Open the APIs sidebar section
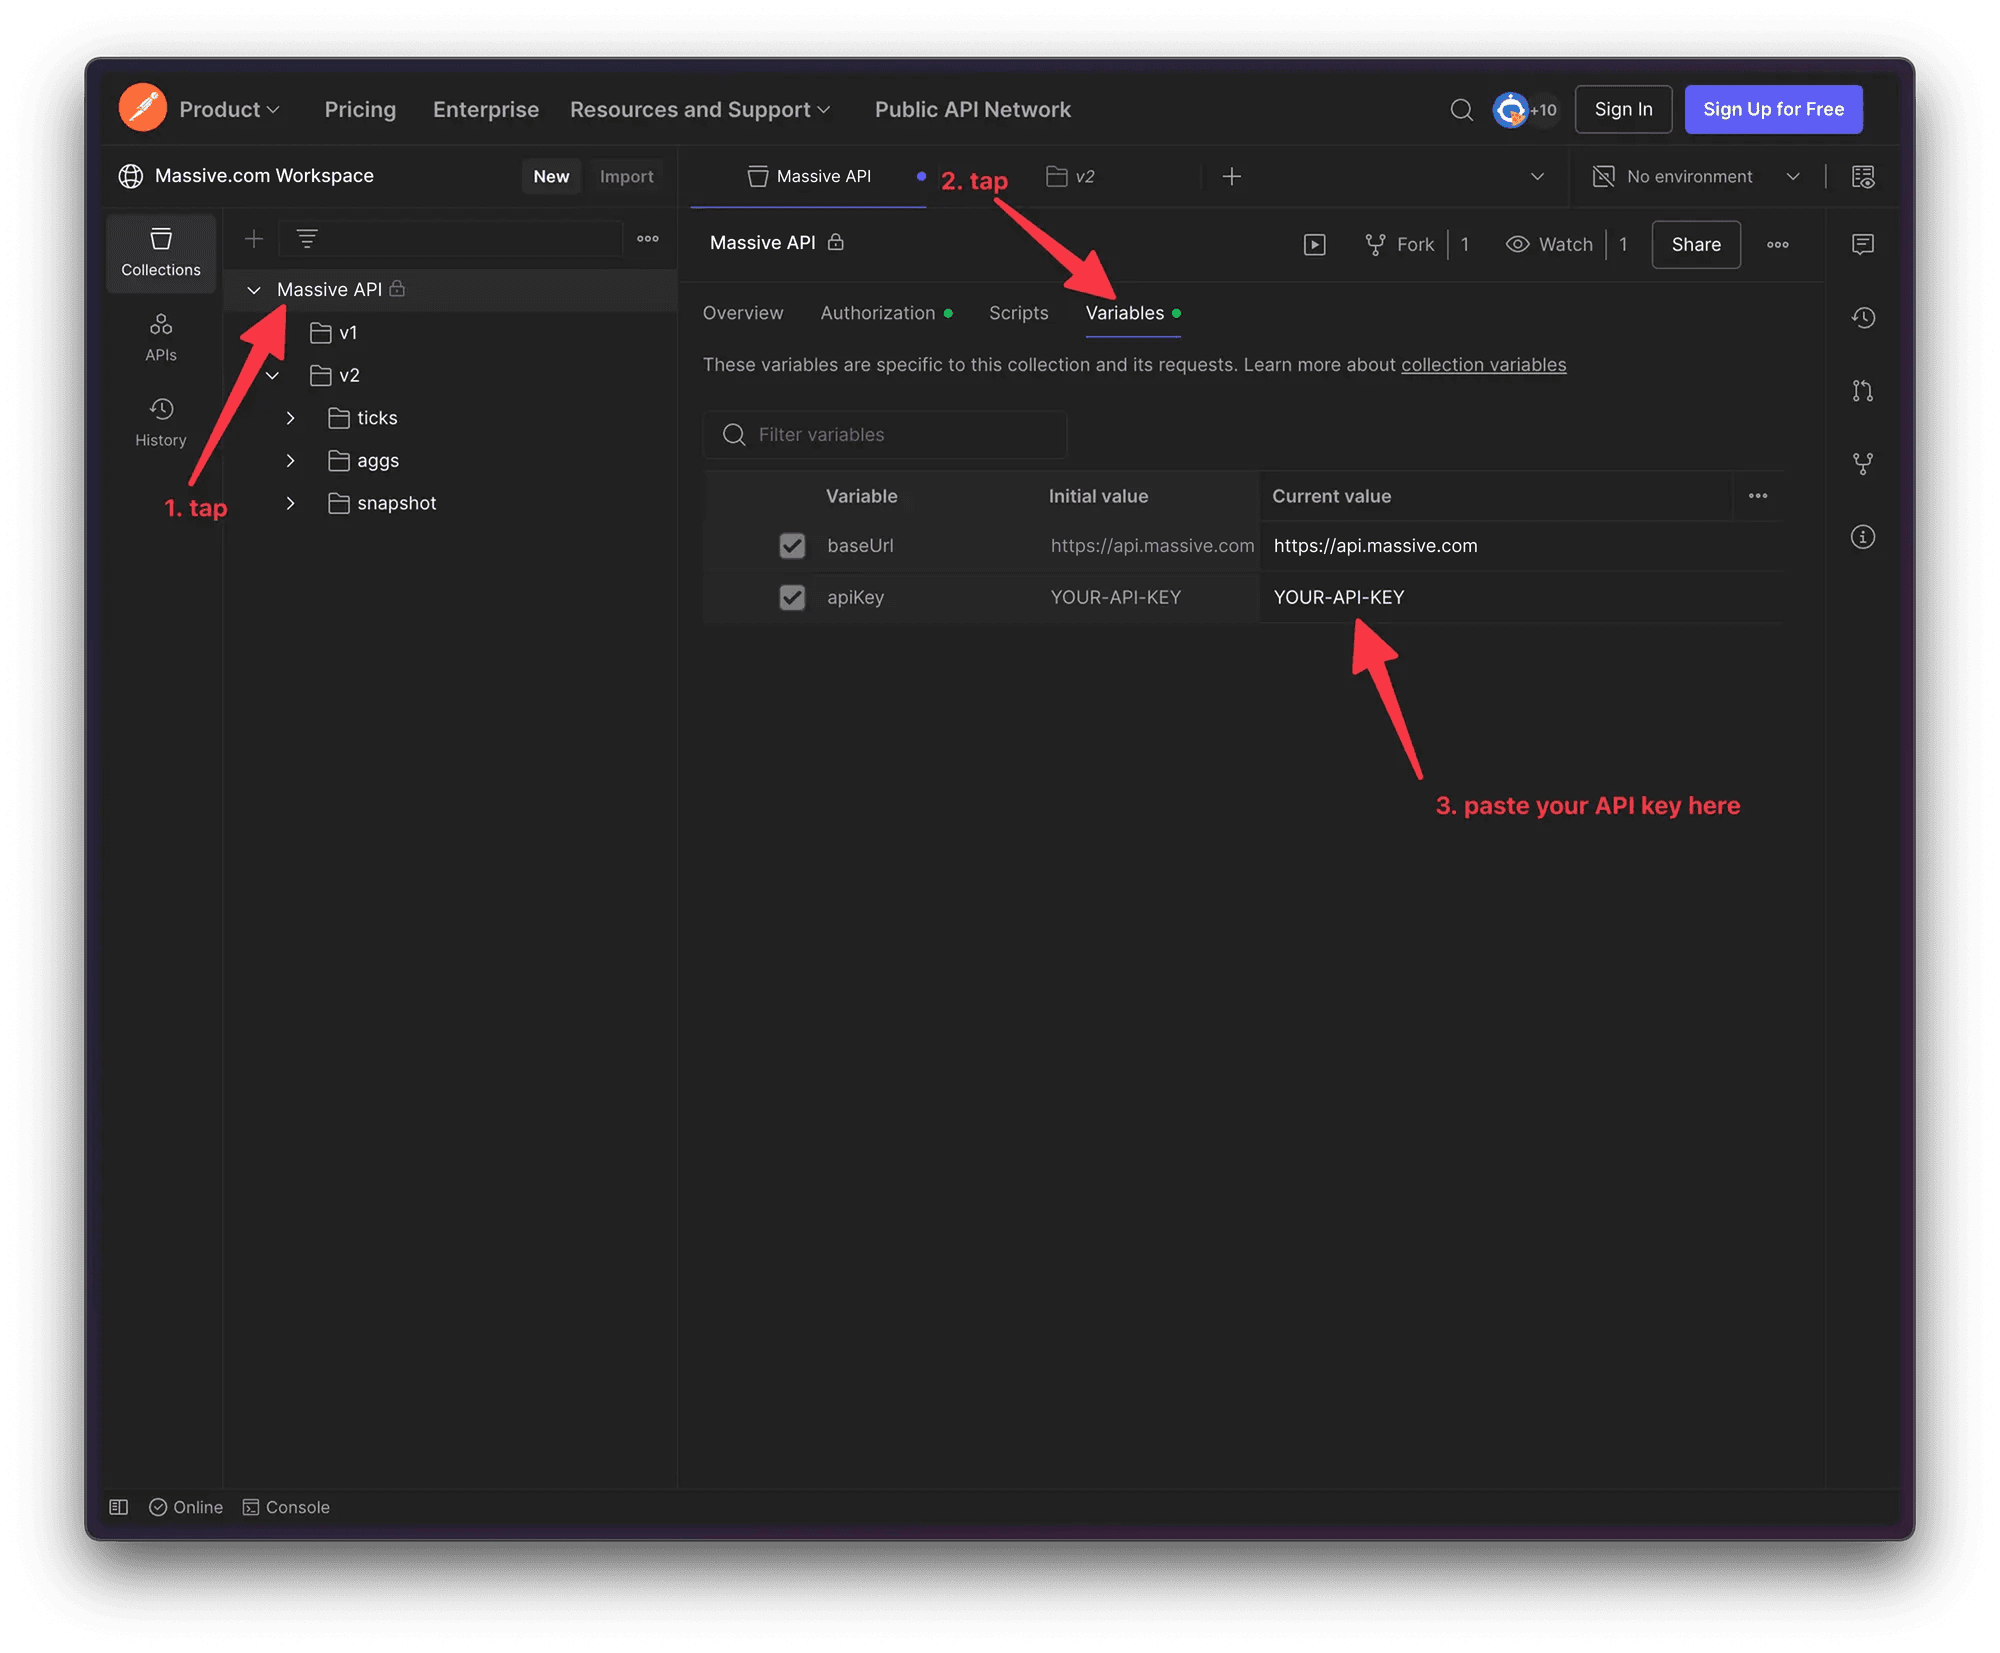Image resolution: width=2000 pixels, height=1653 pixels. [160, 337]
